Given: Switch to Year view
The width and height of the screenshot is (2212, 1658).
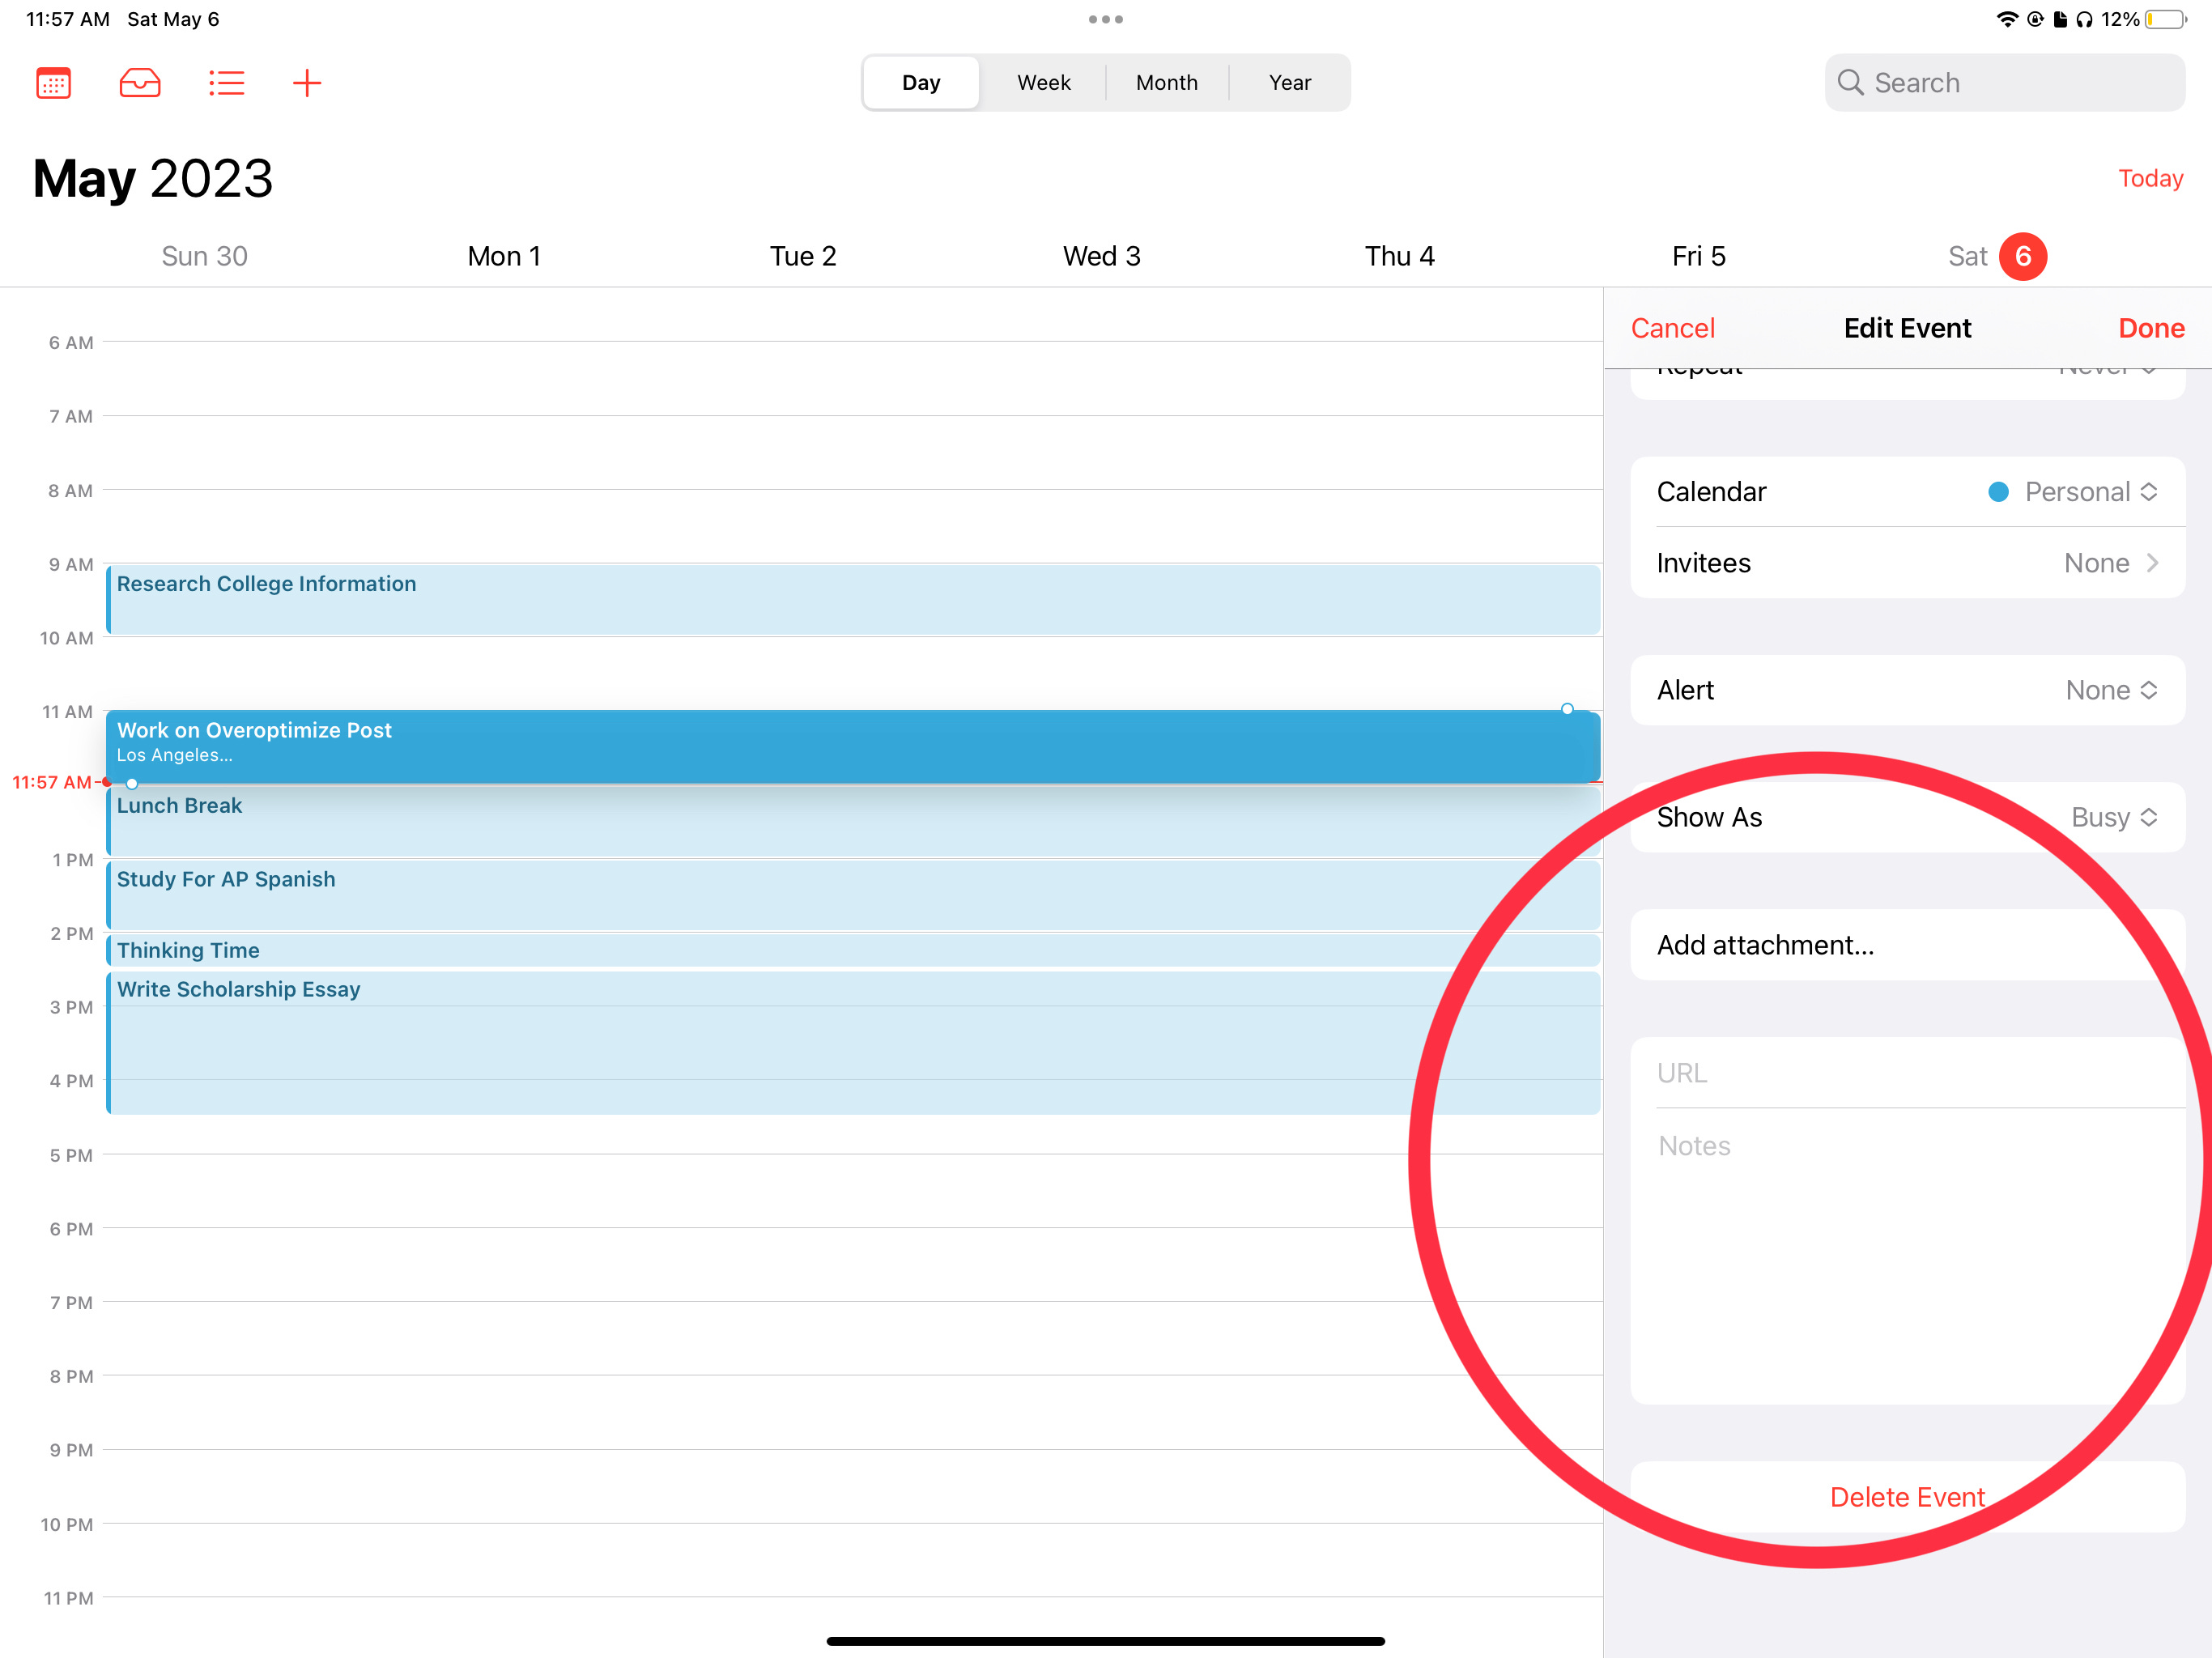Looking at the screenshot, I should click(1290, 83).
